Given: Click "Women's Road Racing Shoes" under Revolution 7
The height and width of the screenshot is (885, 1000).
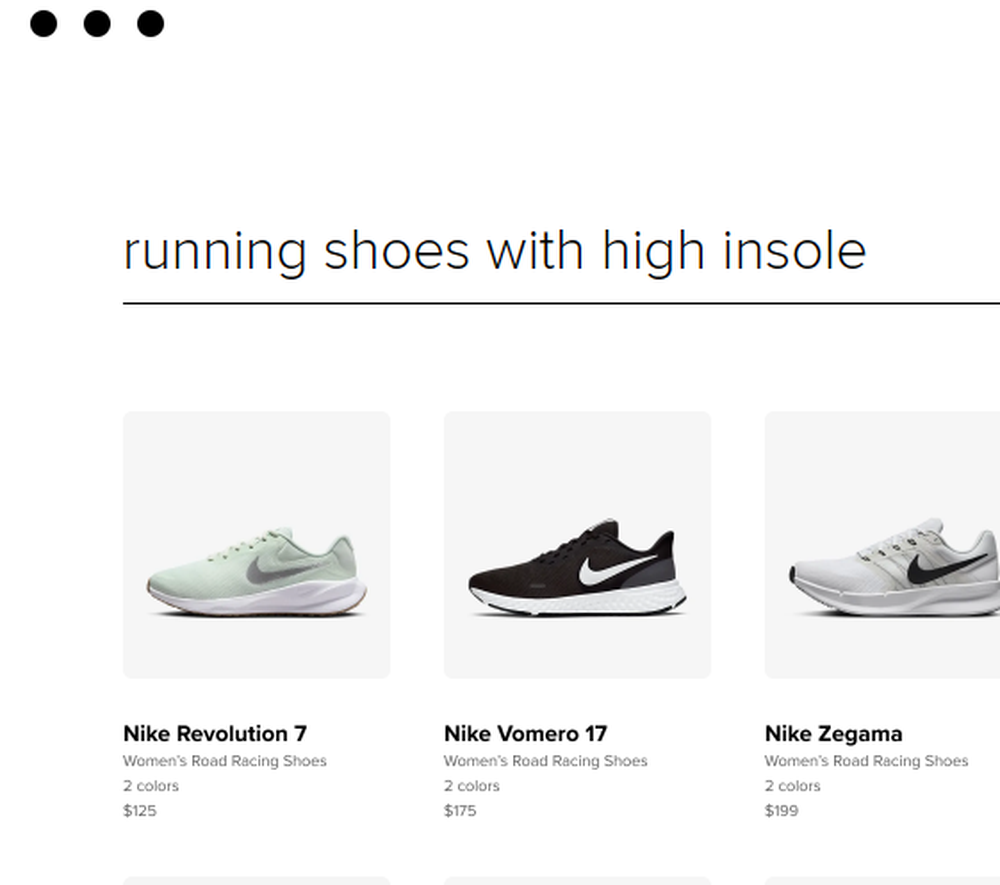Looking at the screenshot, I should pyautogui.click(x=225, y=761).
